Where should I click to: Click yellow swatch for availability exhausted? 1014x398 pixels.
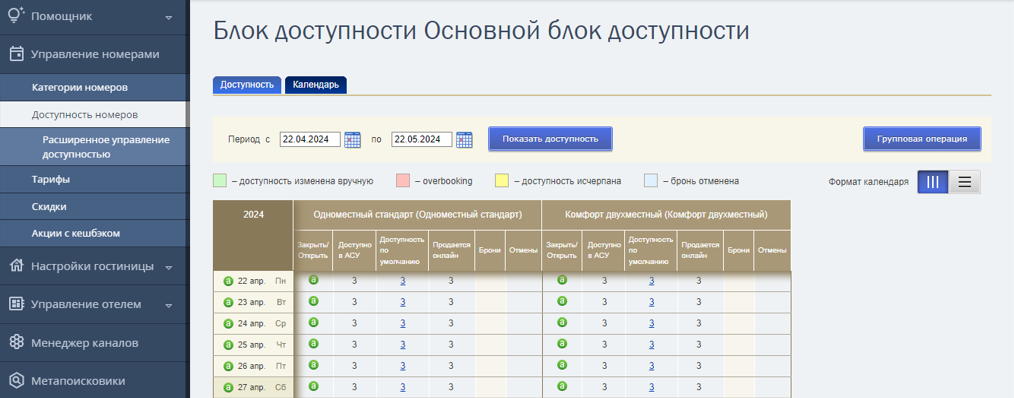click(x=501, y=181)
